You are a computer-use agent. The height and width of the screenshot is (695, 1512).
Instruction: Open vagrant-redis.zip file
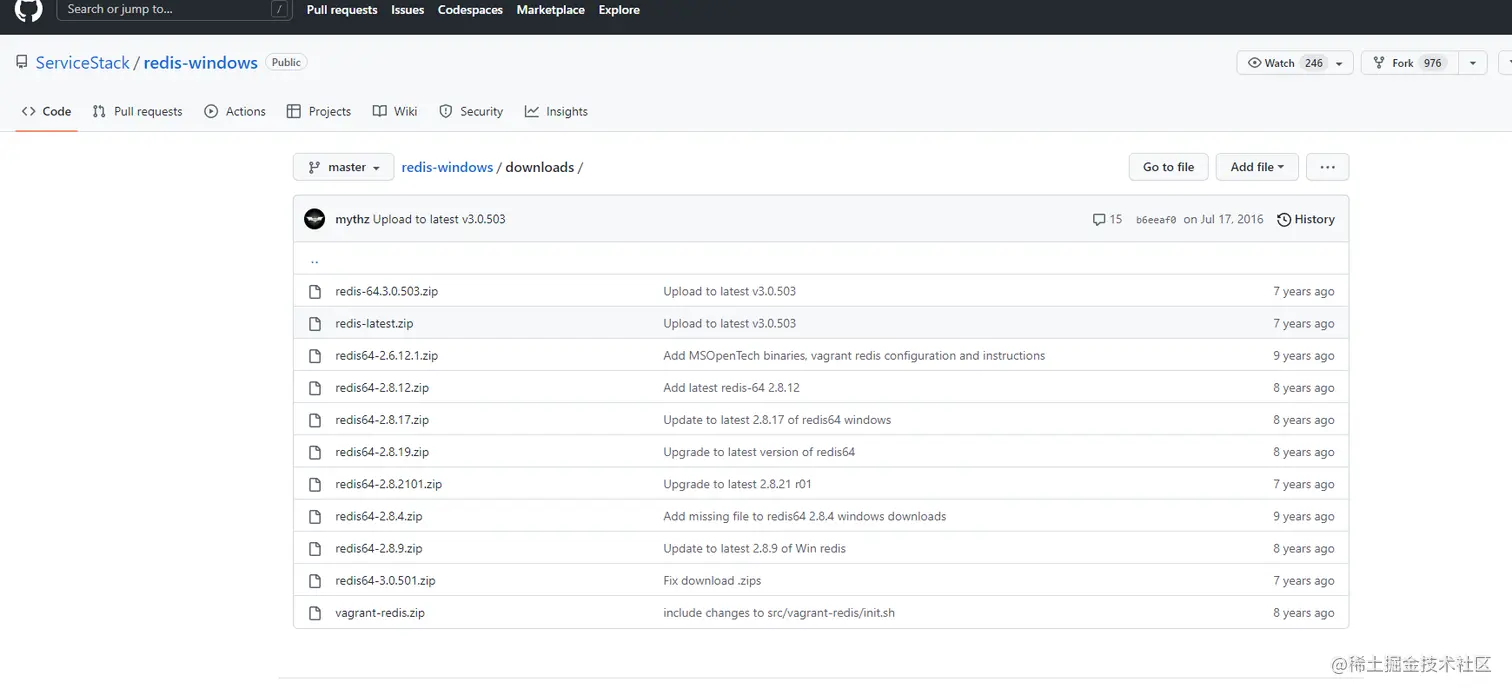coord(380,612)
